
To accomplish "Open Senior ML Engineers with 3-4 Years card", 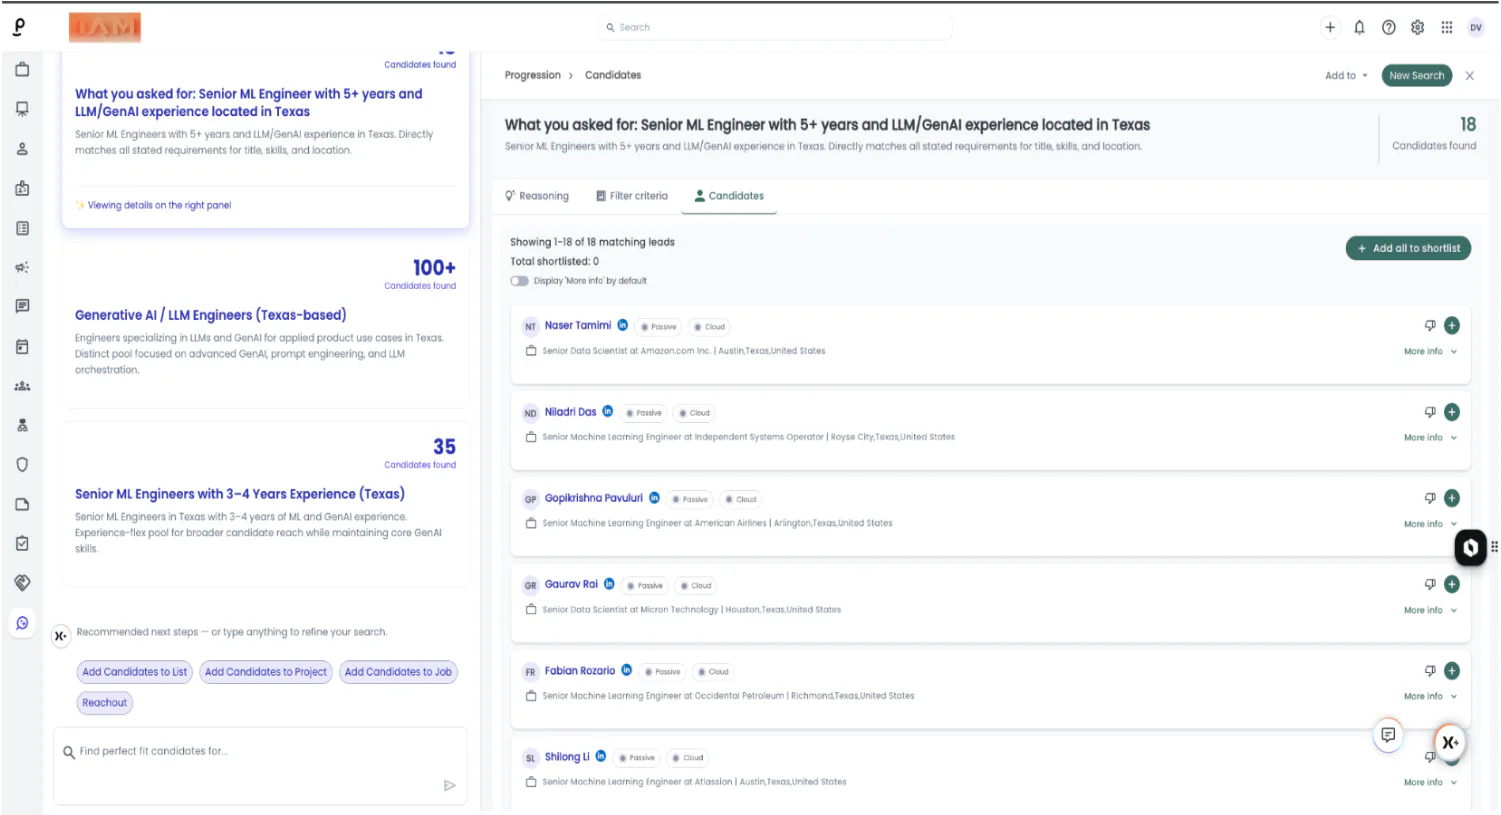I will [265, 504].
